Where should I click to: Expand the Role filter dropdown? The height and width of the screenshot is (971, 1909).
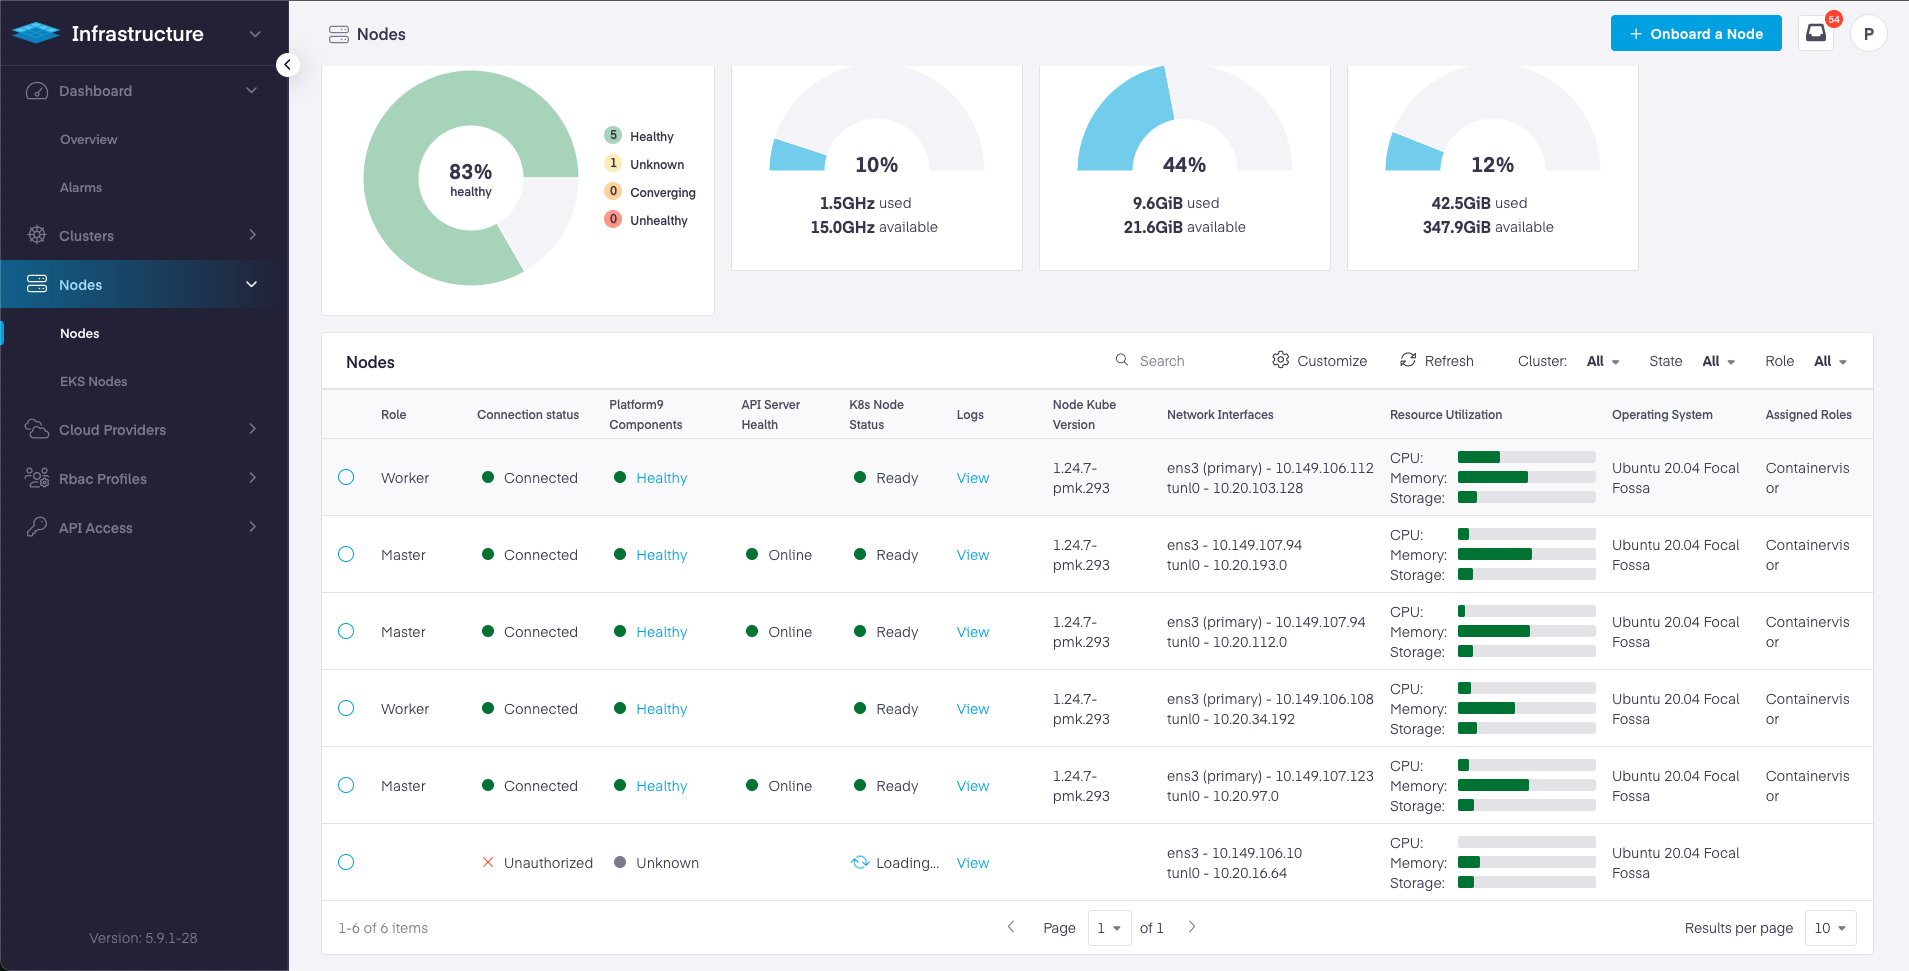[x=1830, y=361]
